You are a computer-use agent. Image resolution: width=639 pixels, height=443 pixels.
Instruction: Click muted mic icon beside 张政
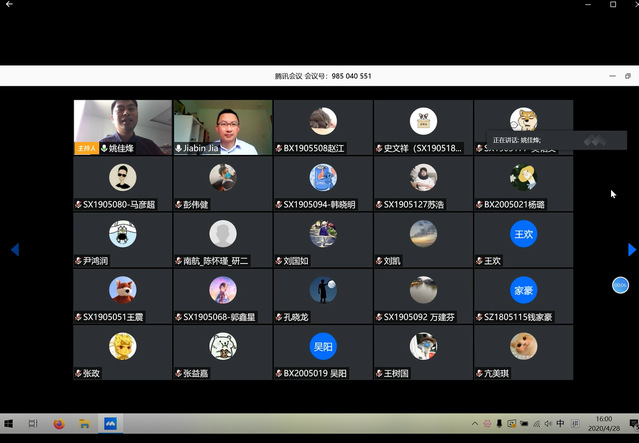(79, 373)
